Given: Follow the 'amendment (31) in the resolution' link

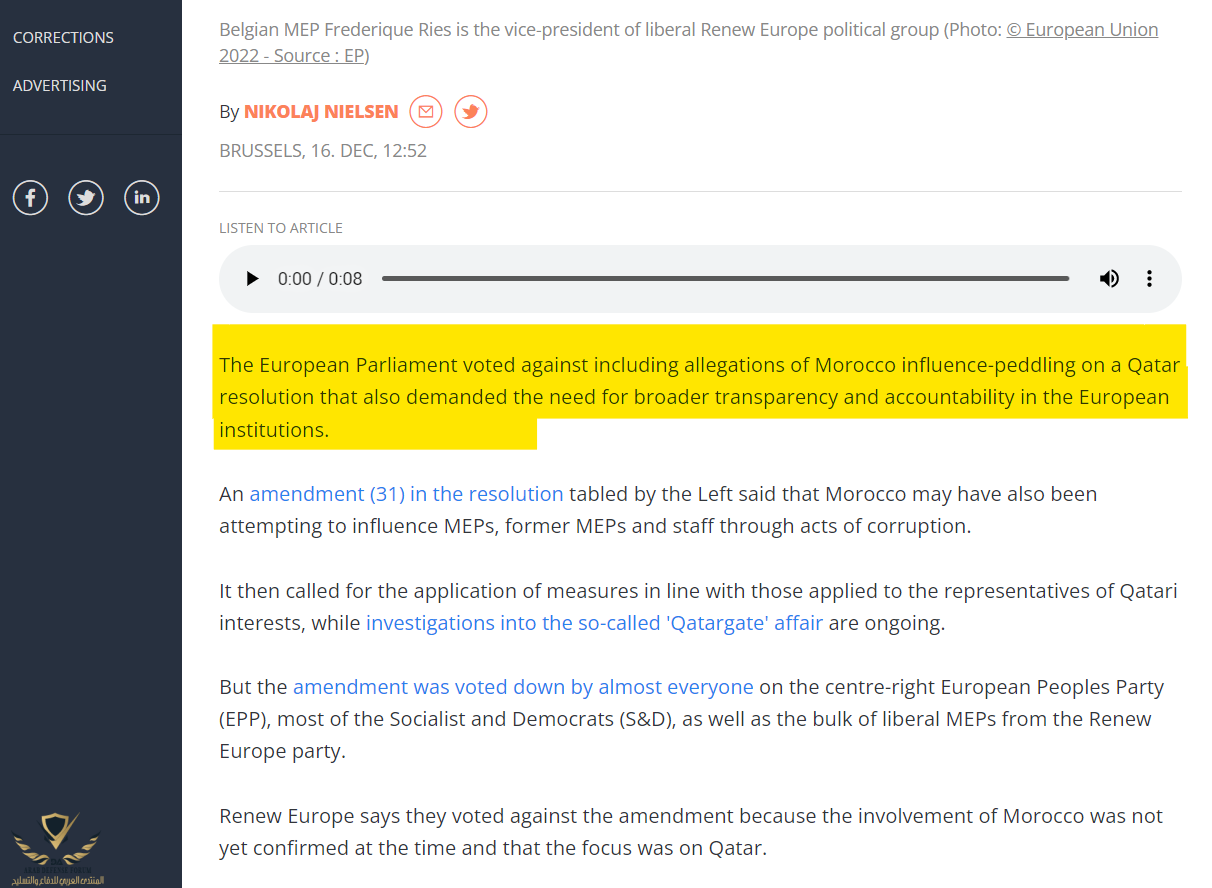Looking at the screenshot, I should pos(406,494).
